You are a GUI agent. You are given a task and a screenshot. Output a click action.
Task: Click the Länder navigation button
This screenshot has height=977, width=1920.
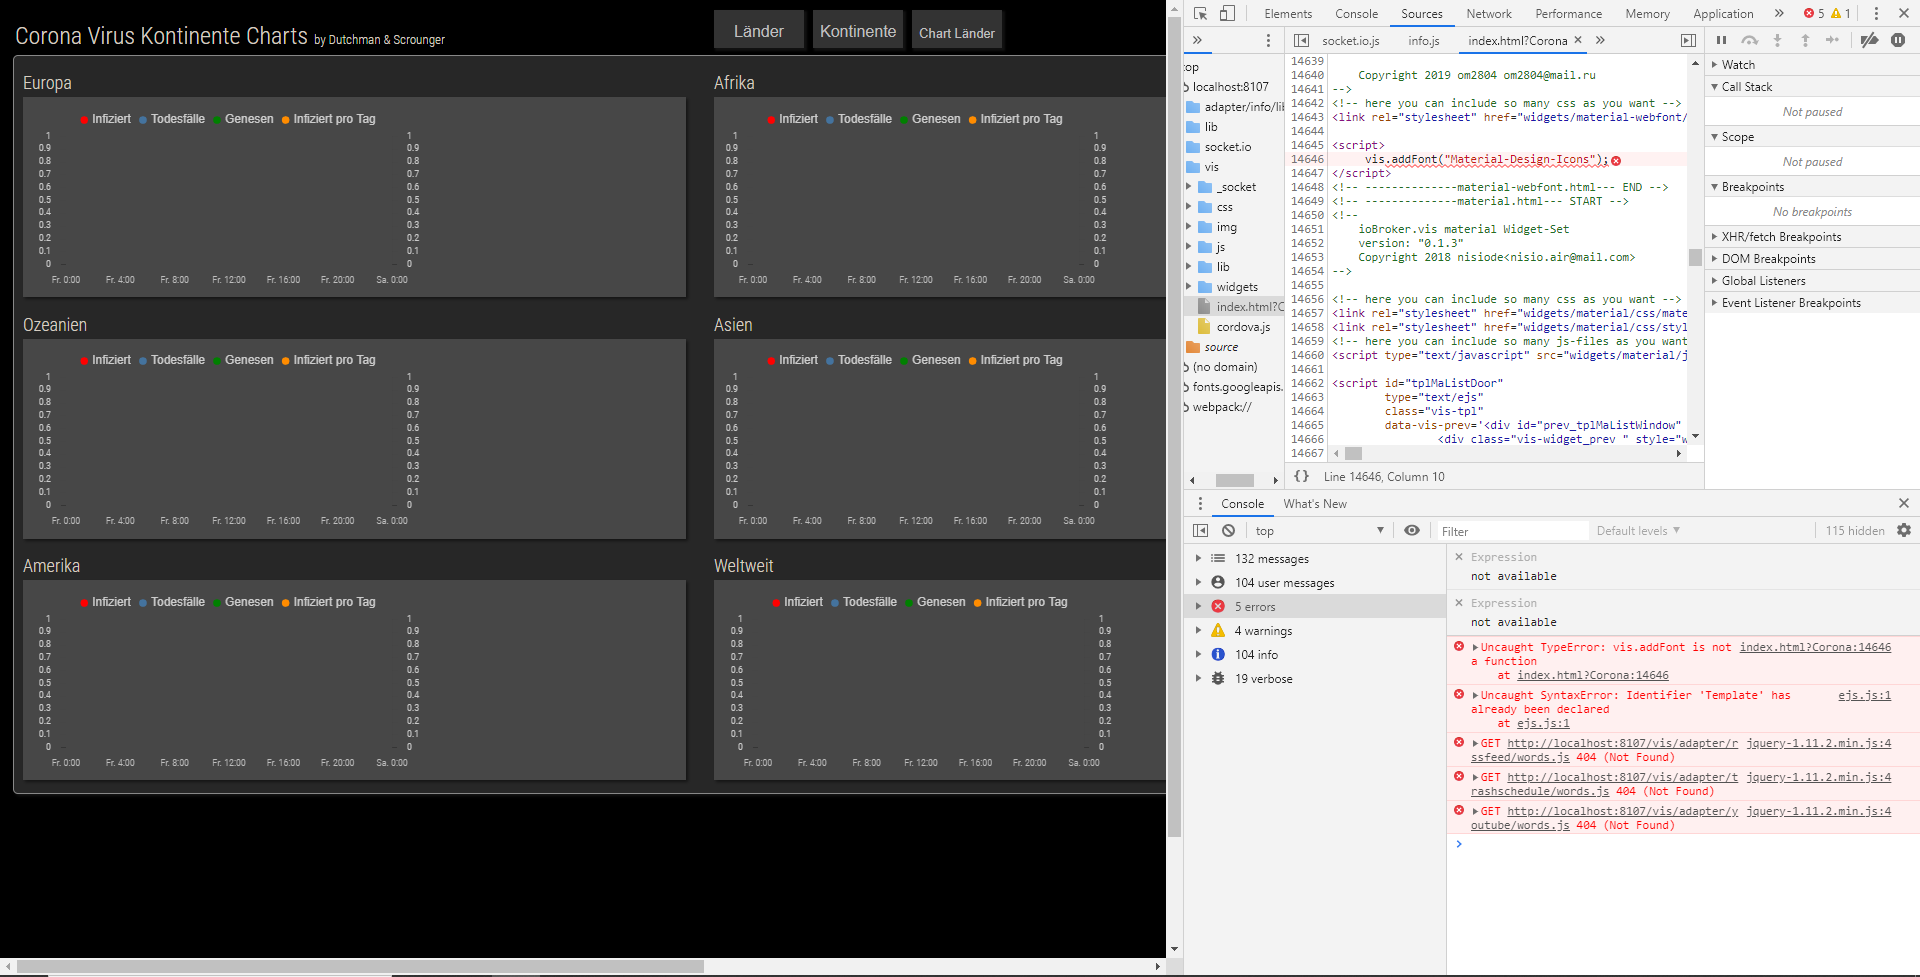759,31
